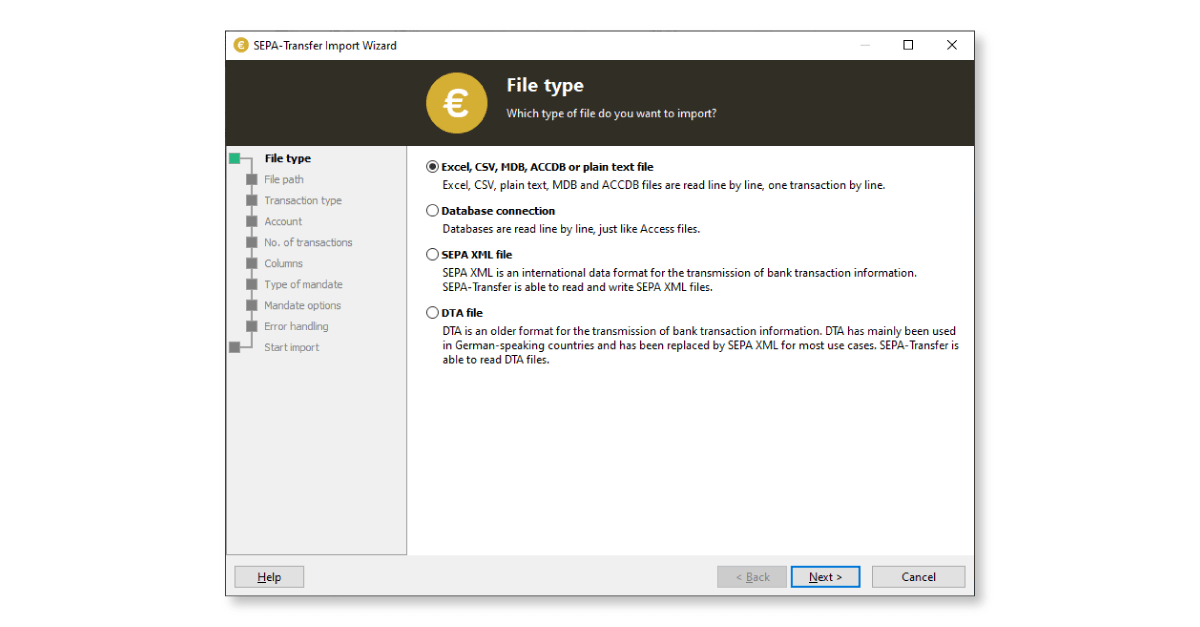
Task: Pick the DTA file radio option
Action: click(x=433, y=313)
